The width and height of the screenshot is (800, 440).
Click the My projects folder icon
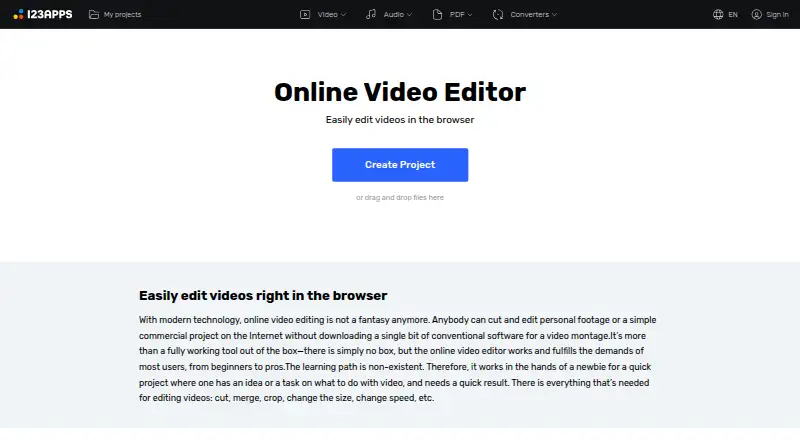(x=94, y=14)
